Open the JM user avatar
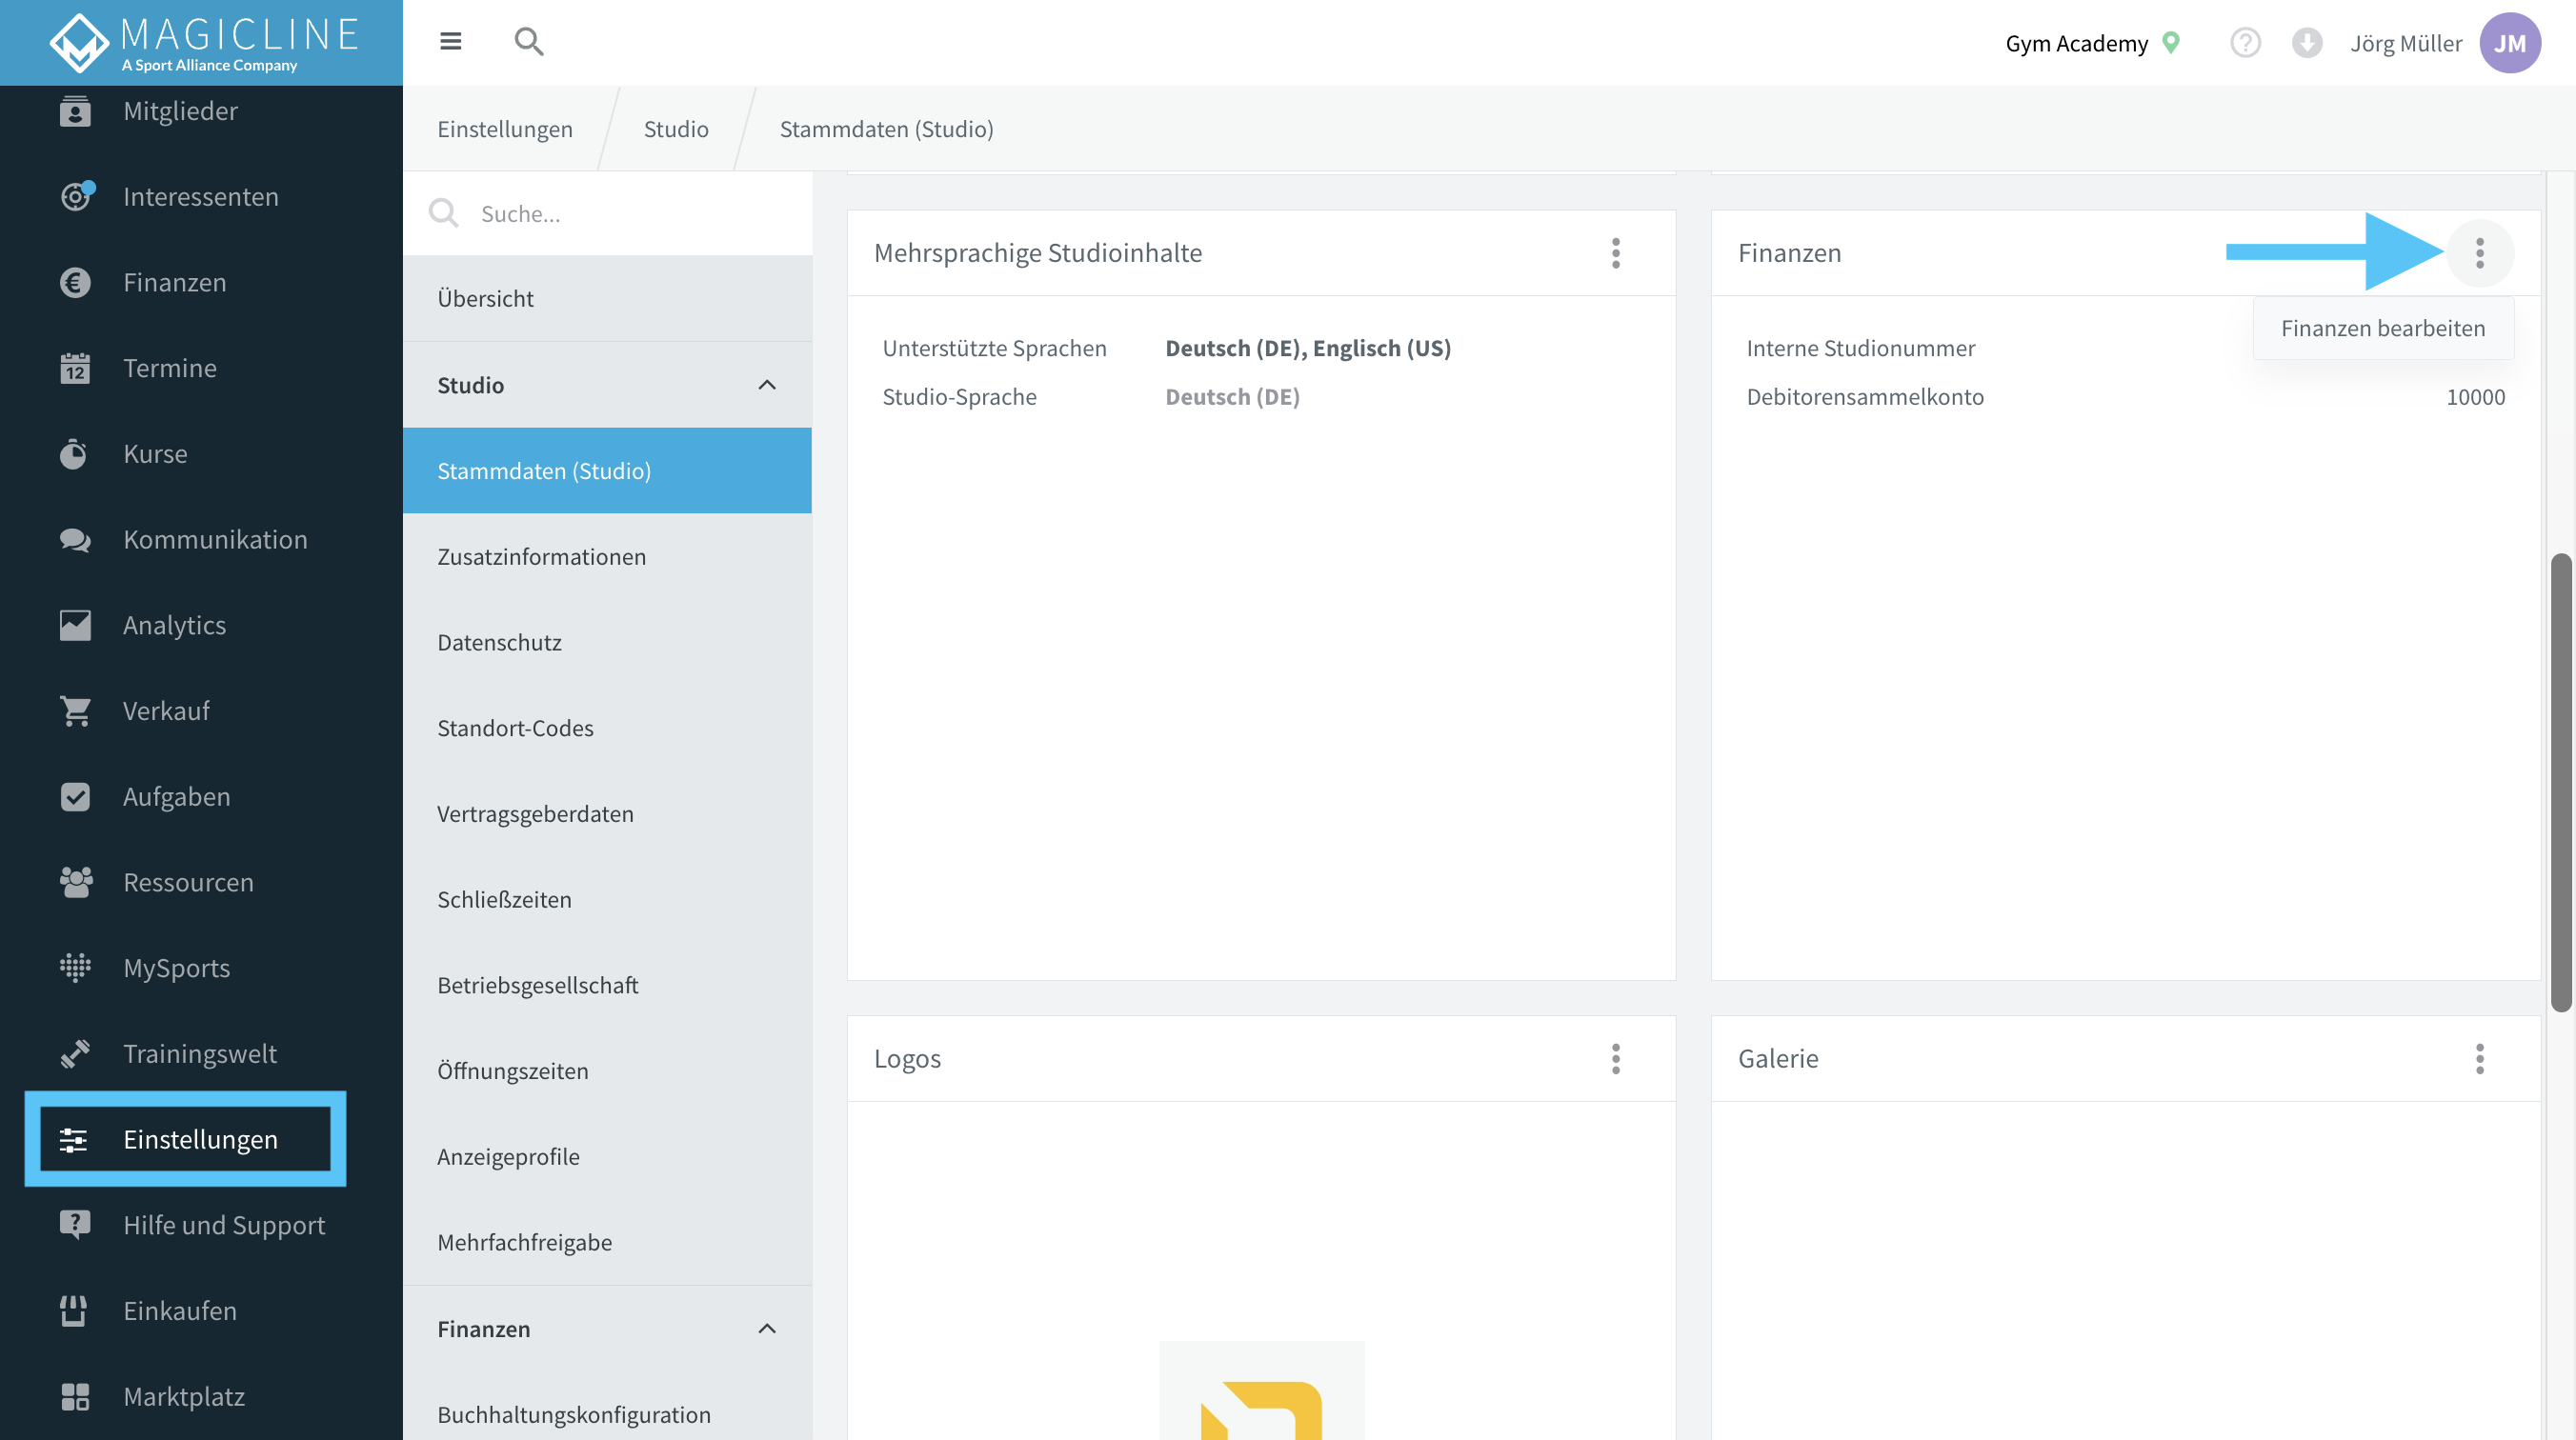This screenshot has height=1440, width=2576. click(x=2510, y=43)
